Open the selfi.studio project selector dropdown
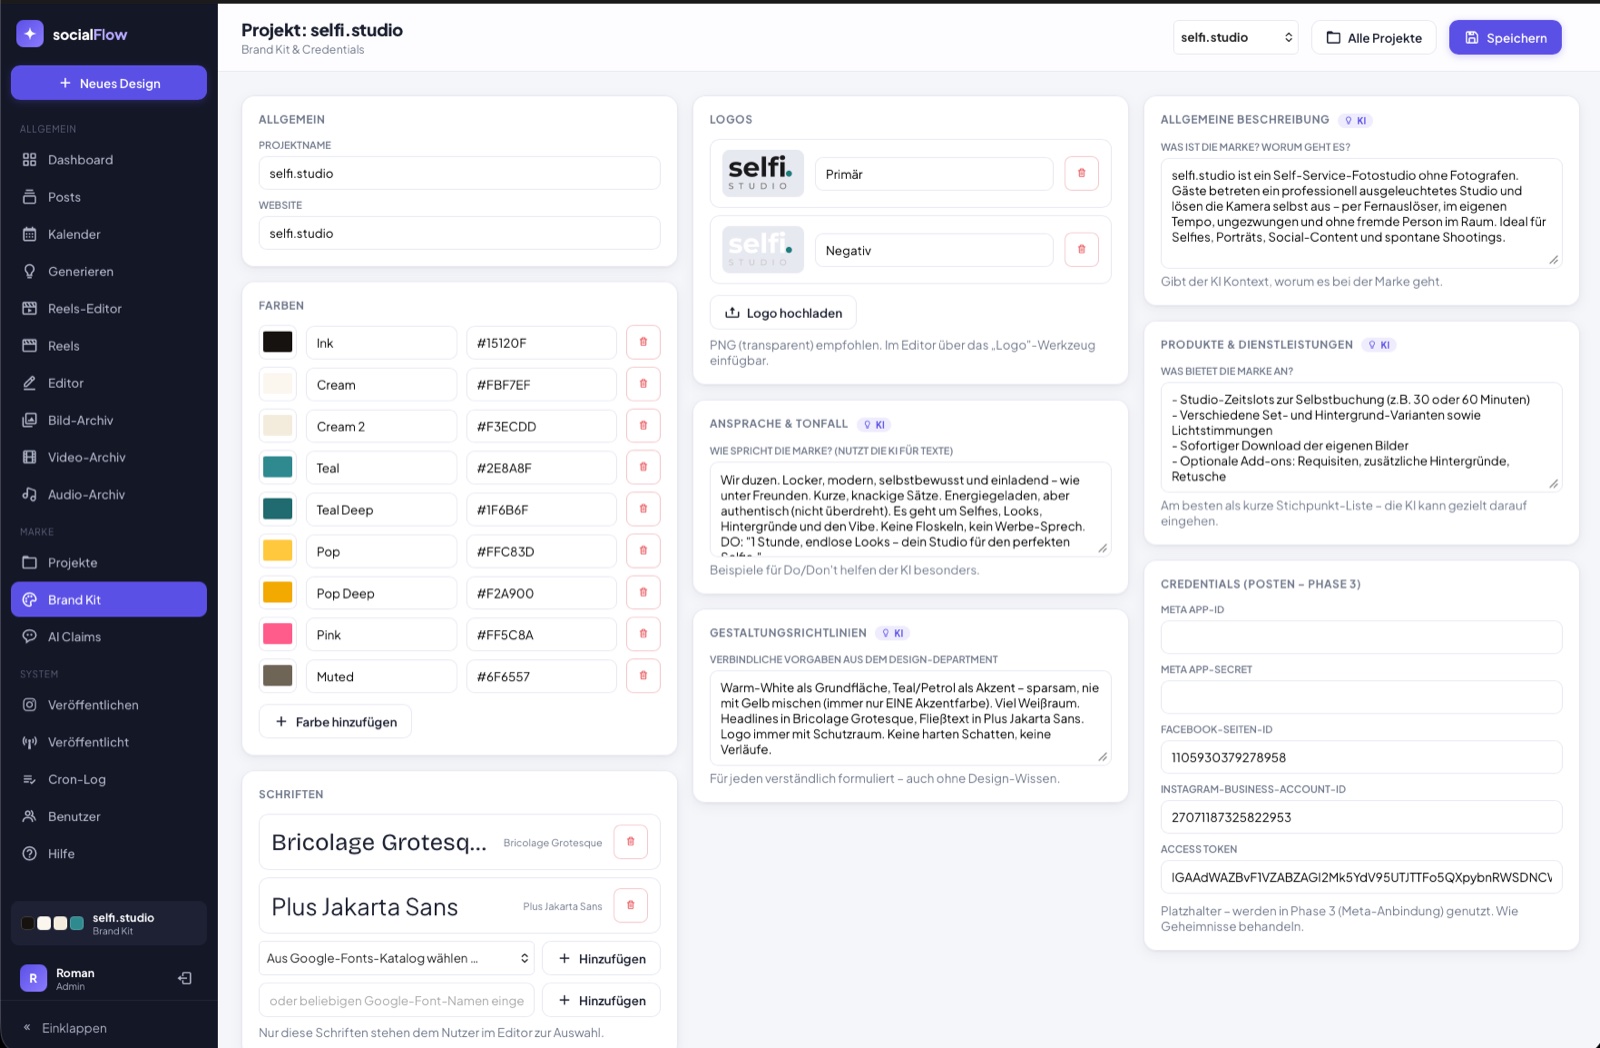 pos(1235,37)
